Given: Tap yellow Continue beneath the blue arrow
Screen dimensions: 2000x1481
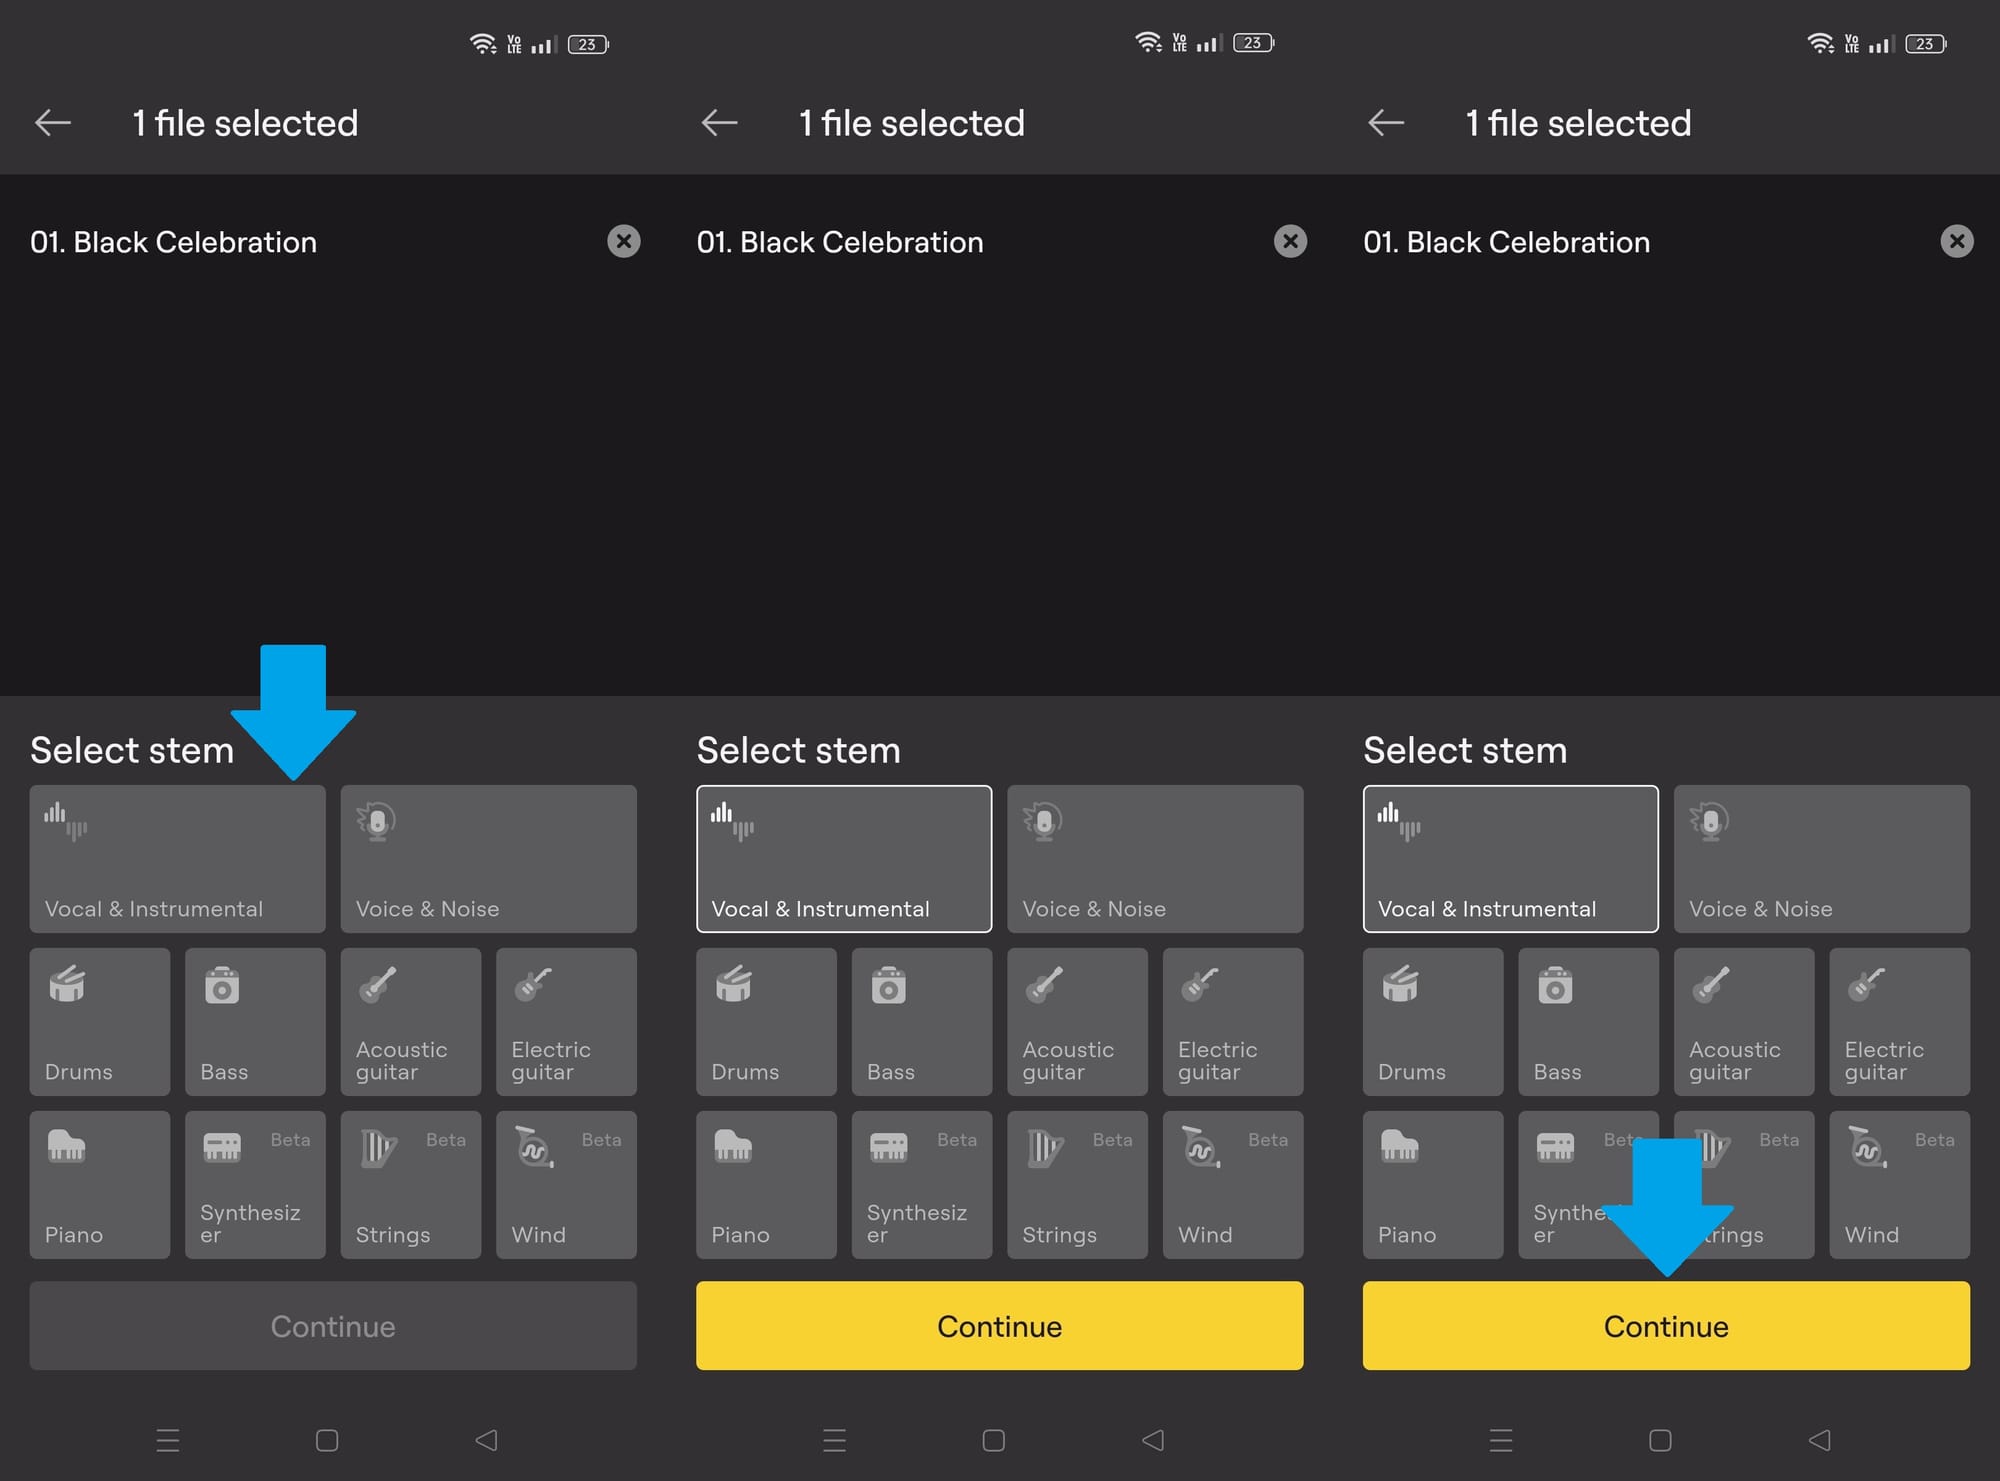Looking at the screenshot, I should click(1665, 1325).
